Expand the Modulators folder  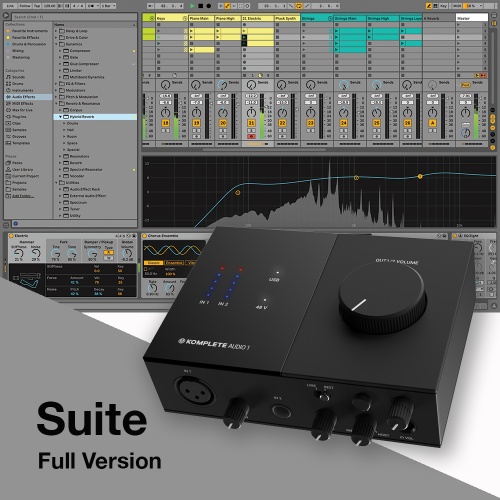56,90
